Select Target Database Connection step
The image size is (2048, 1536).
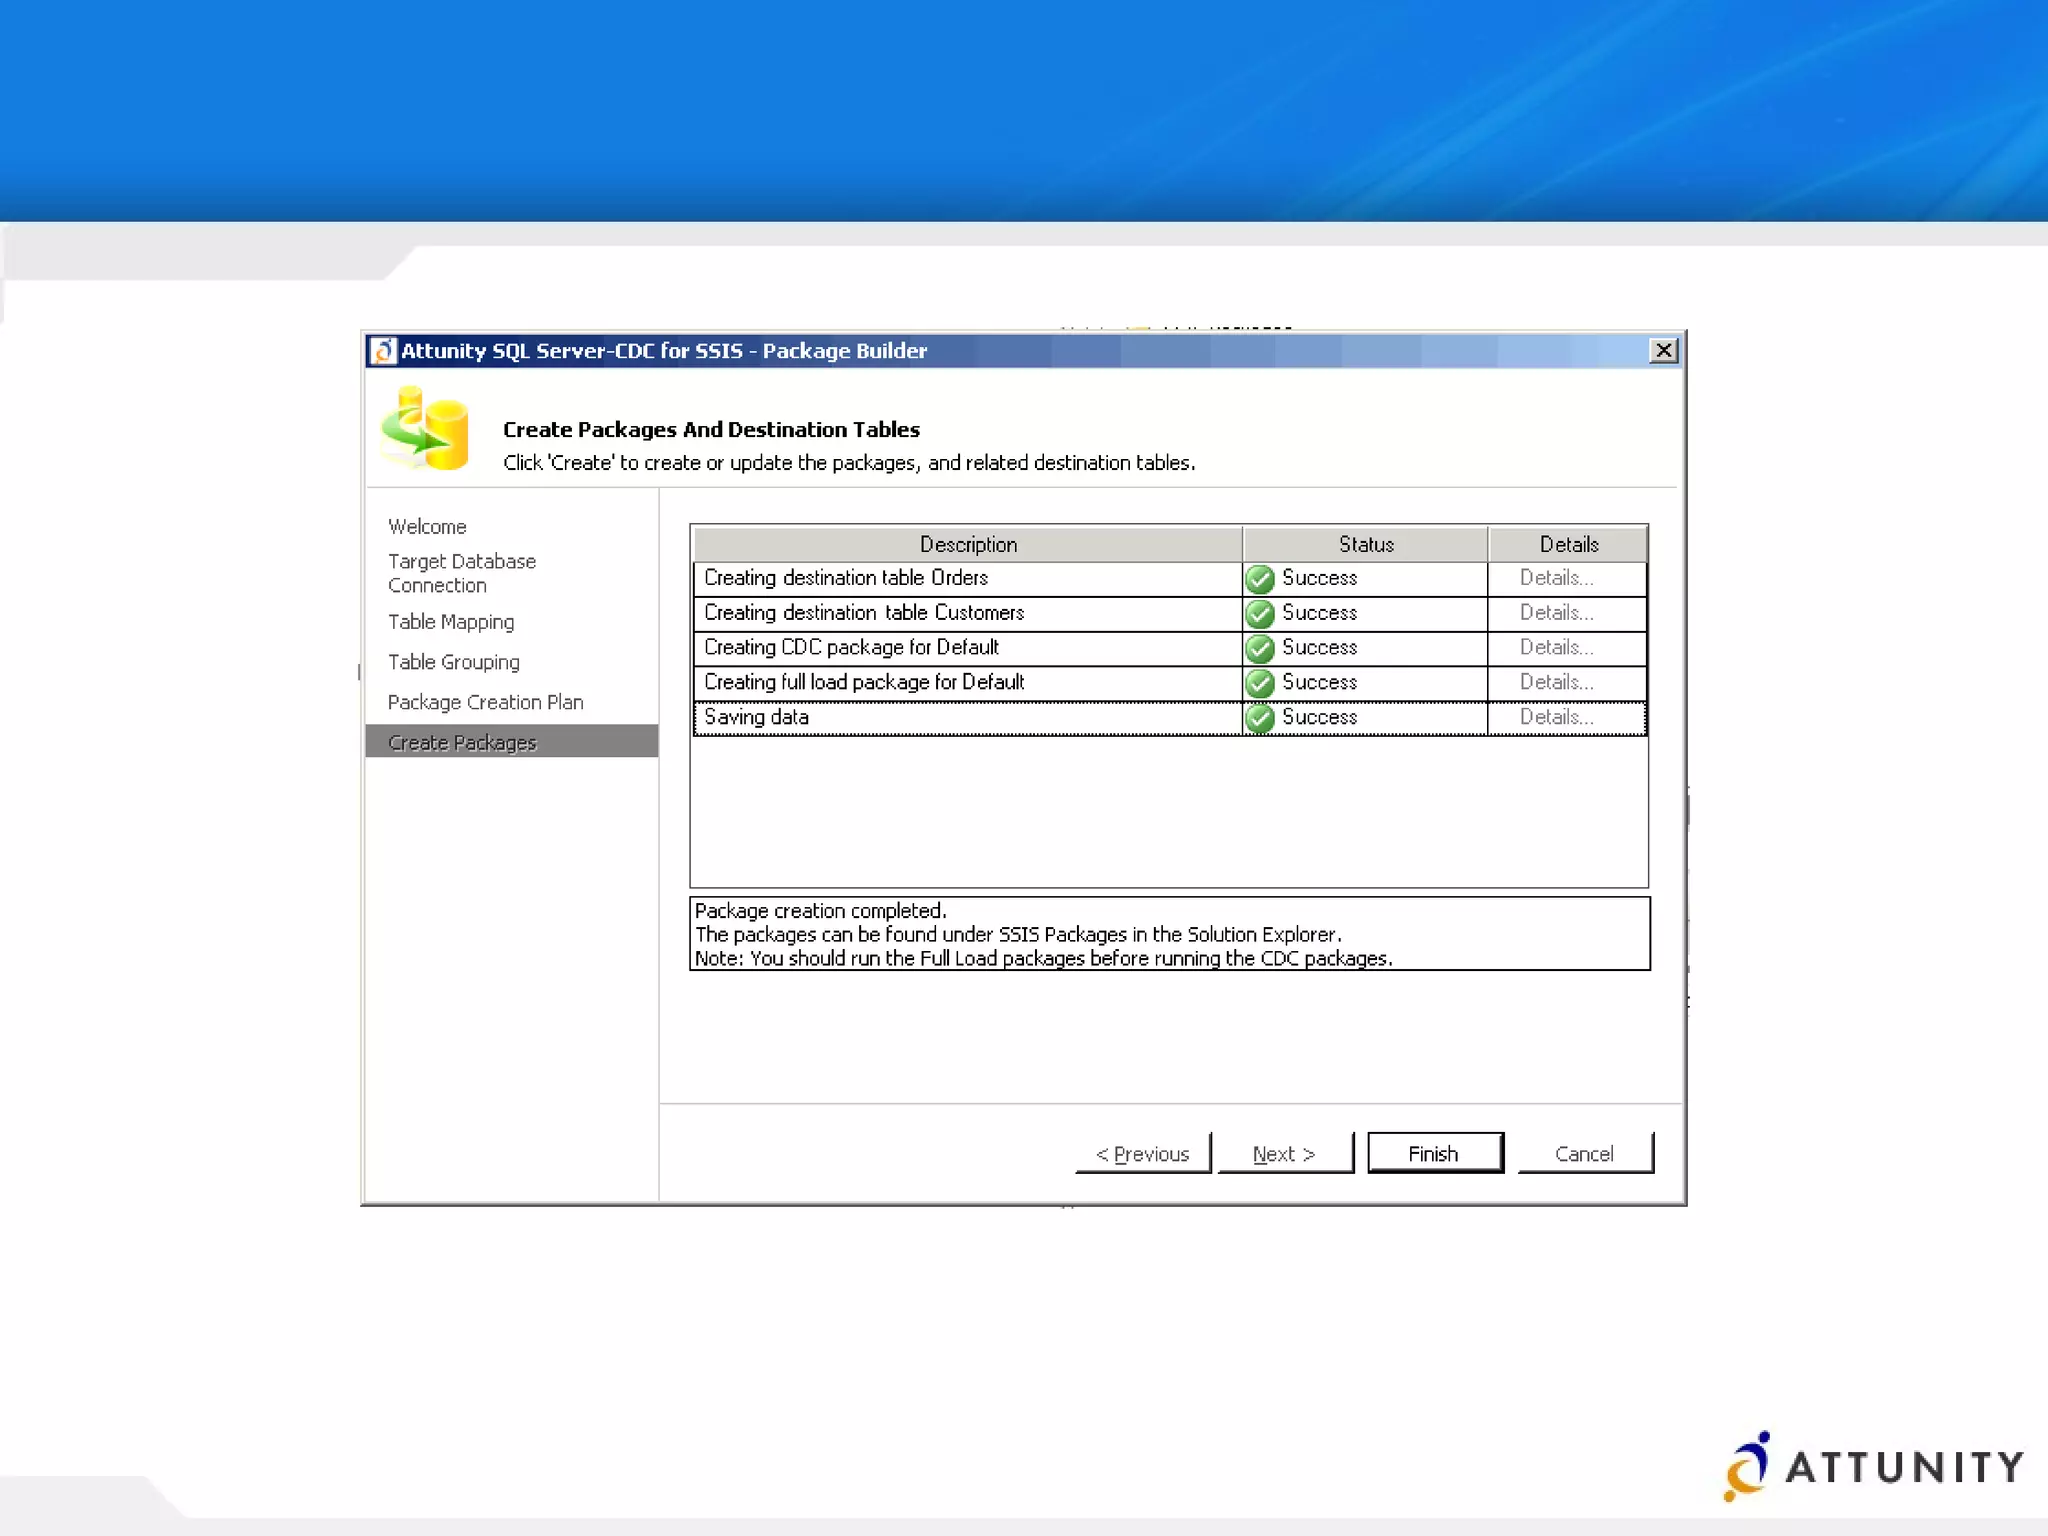pos(462,573)
